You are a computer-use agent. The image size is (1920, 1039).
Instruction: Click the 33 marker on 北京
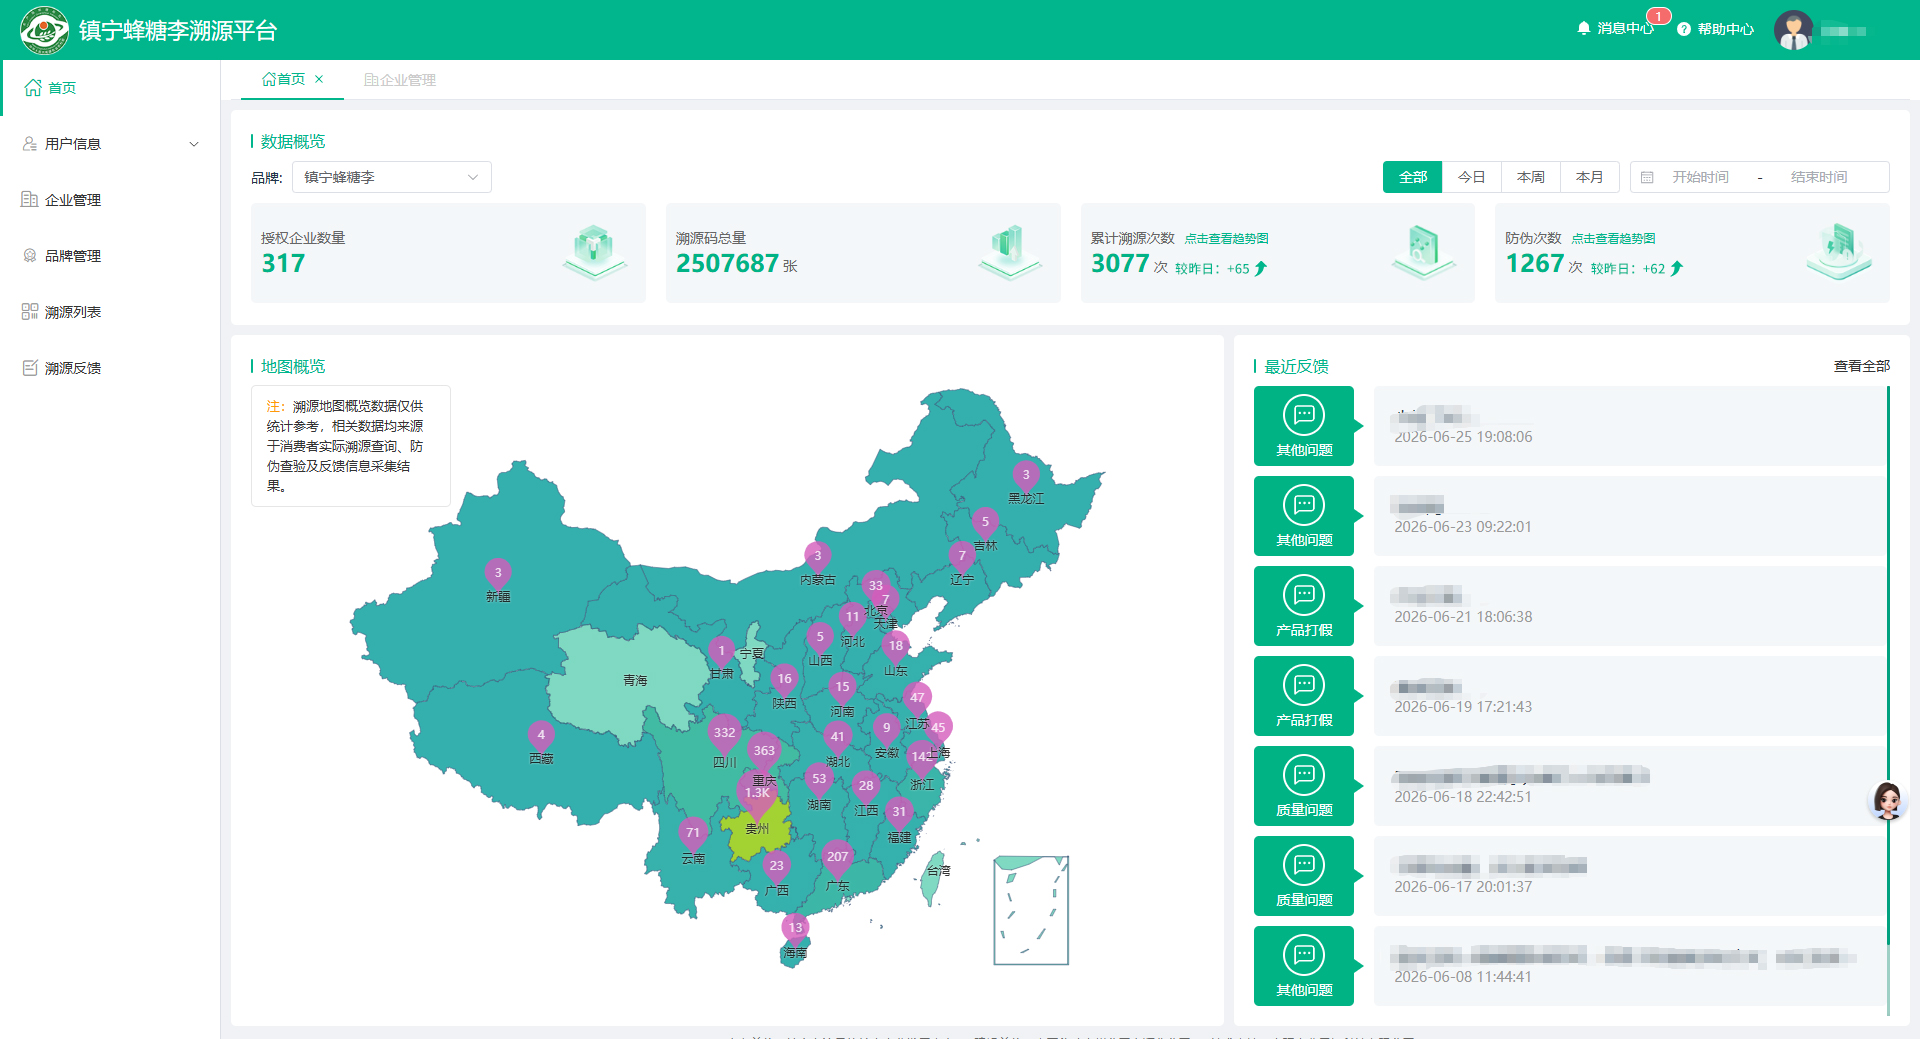876,587
